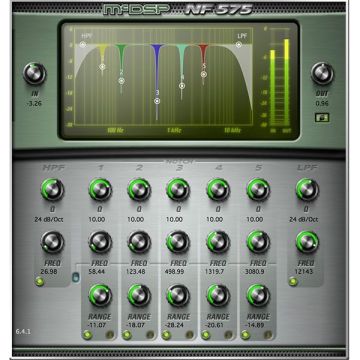Select the blue notch 3 node in graph
The height and width of the screenshot is (360, 360).
(x=157, y=101)
